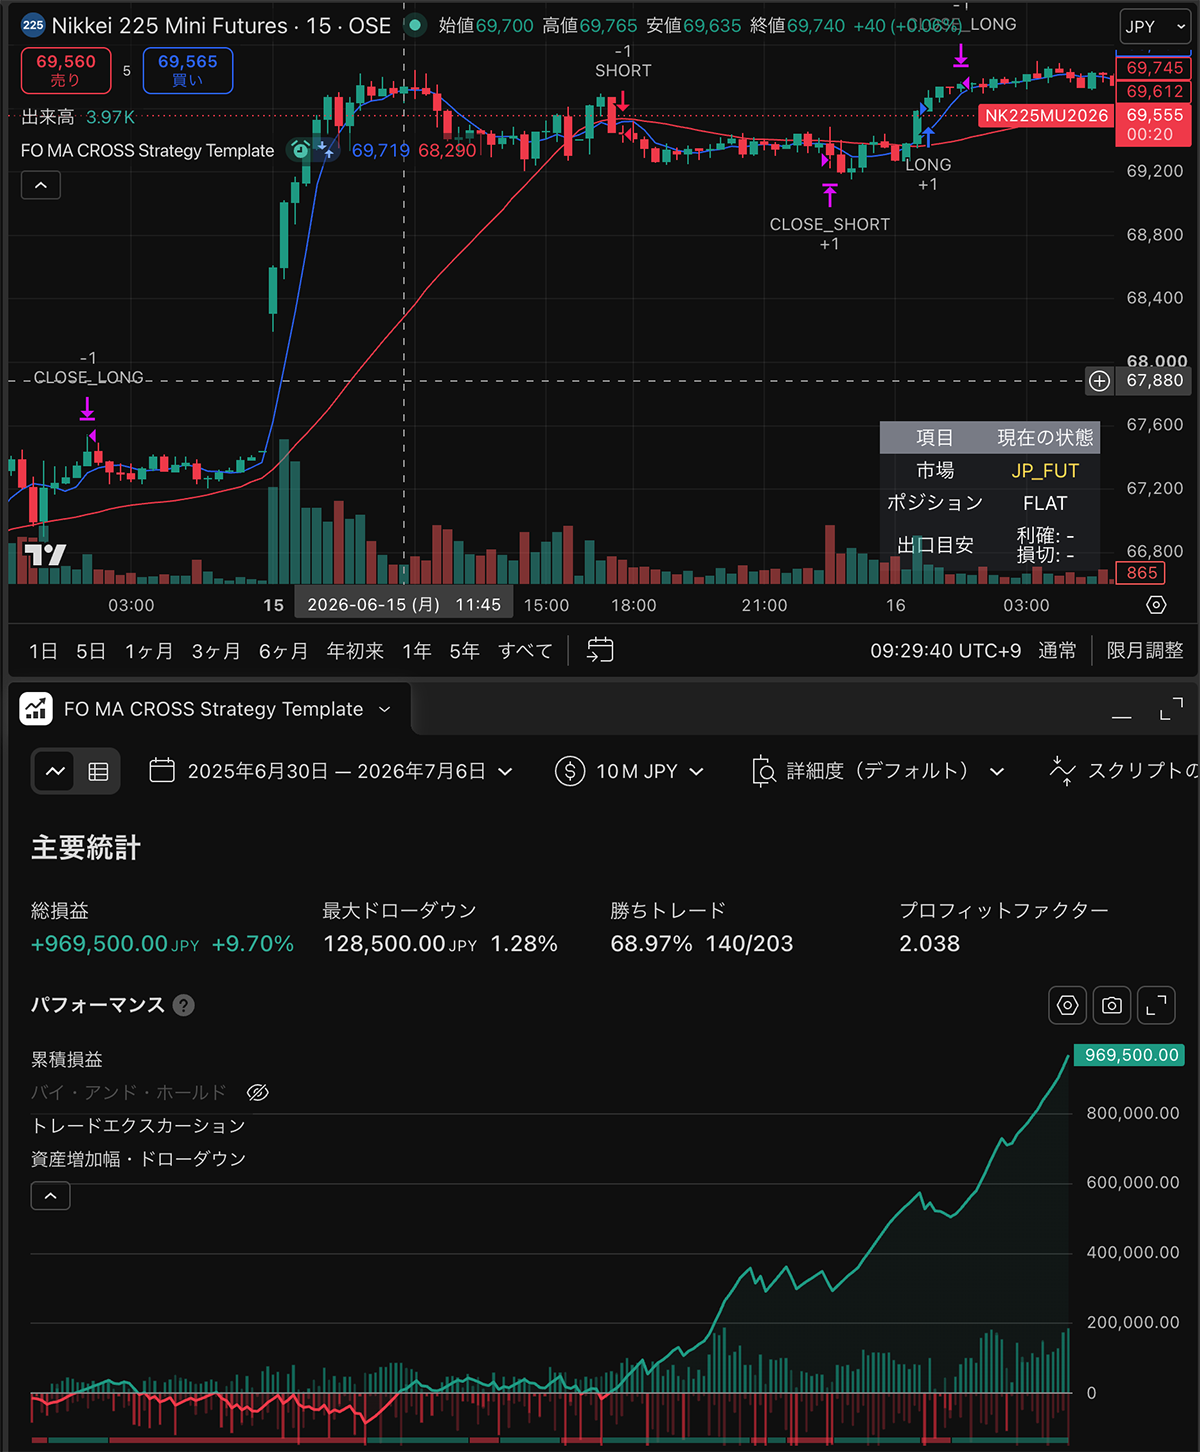Open the go-to-date calendar icon
The image size is (1200, 1452).
tap(600, 650)
